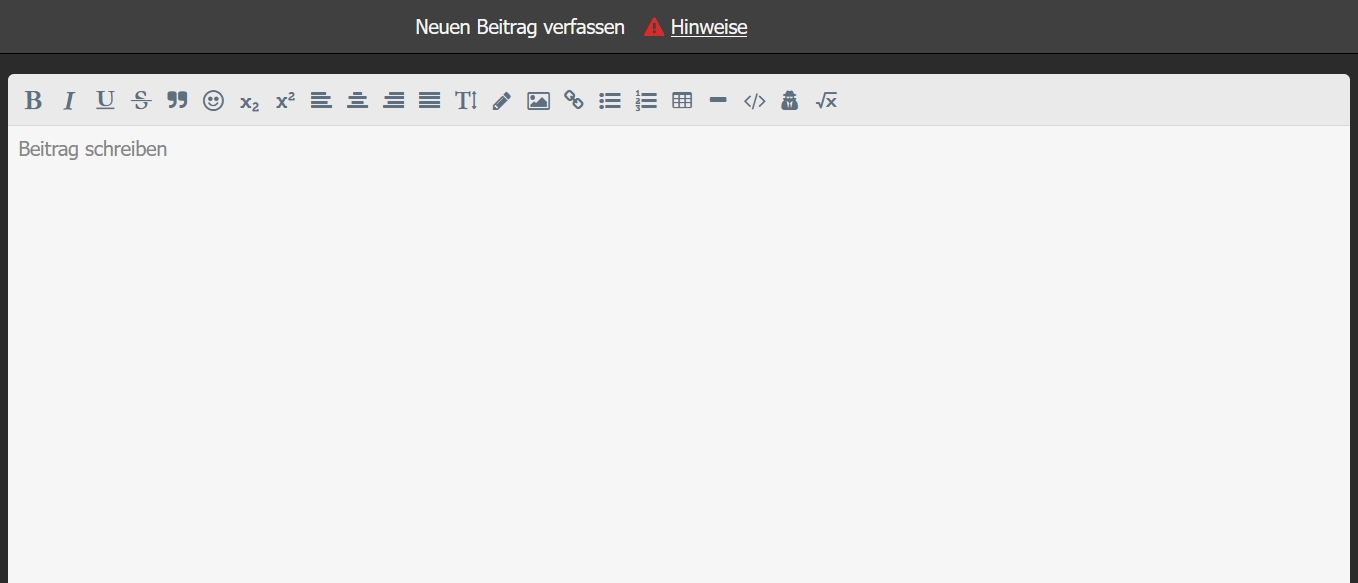
Task: Open the emoji smiley picker
Action: point(213,100)
